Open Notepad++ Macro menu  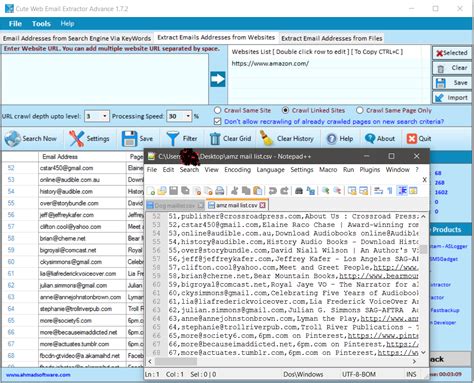(x=328, y=170)
